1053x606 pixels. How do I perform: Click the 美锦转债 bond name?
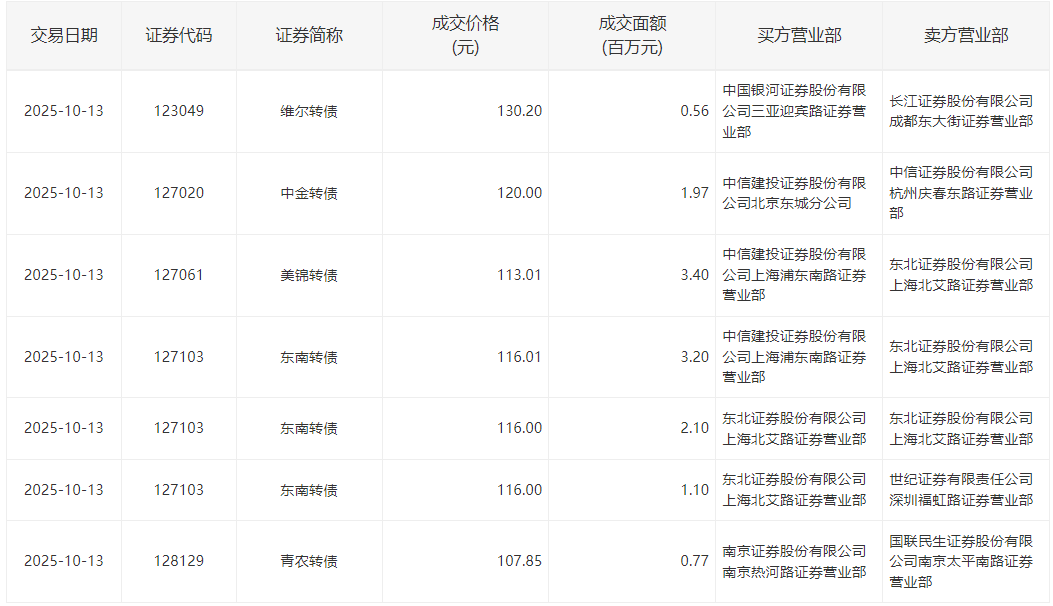click(x=309, y=275)
